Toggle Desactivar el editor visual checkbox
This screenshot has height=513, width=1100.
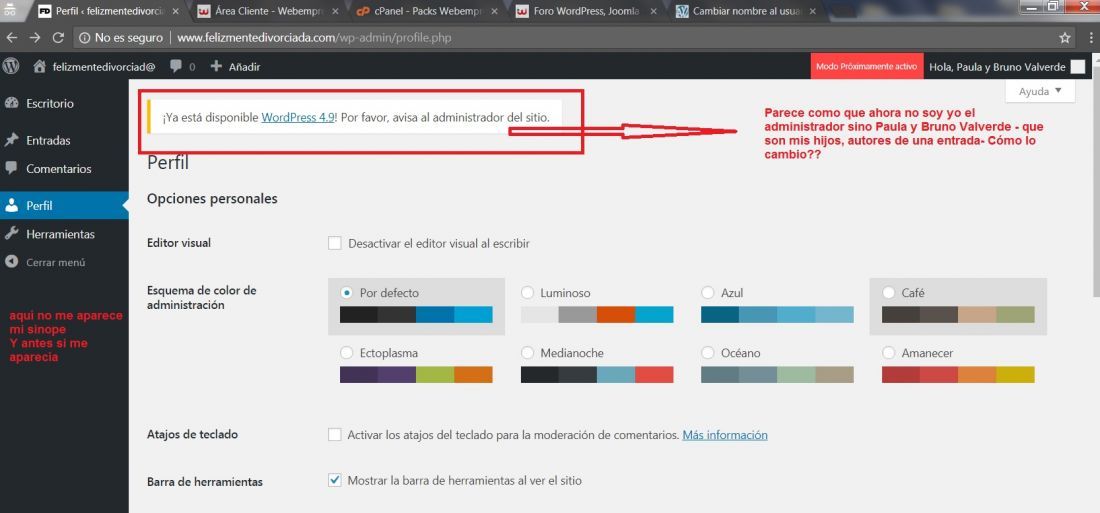tap(335, 244)
